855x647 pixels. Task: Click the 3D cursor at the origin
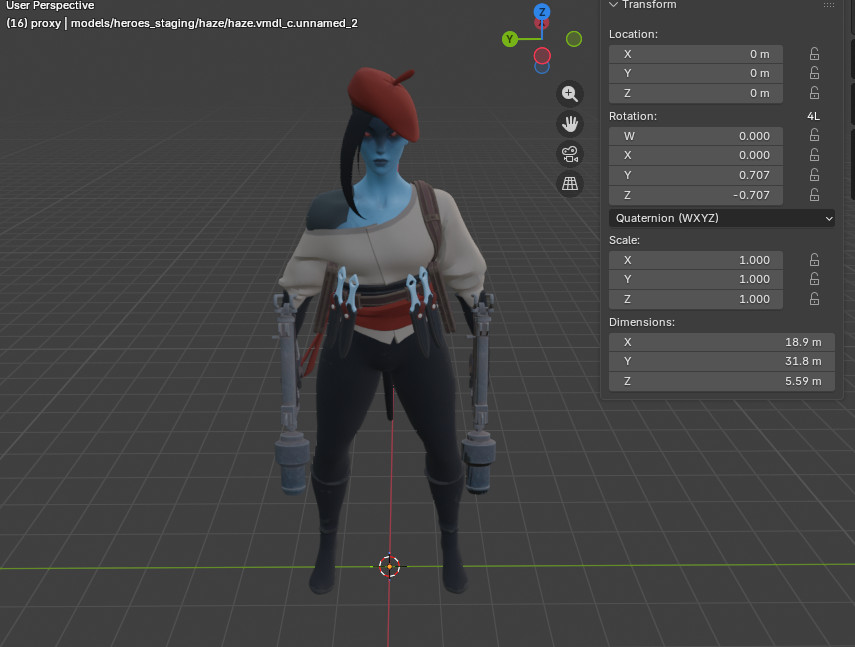click(x=390, y=566)
